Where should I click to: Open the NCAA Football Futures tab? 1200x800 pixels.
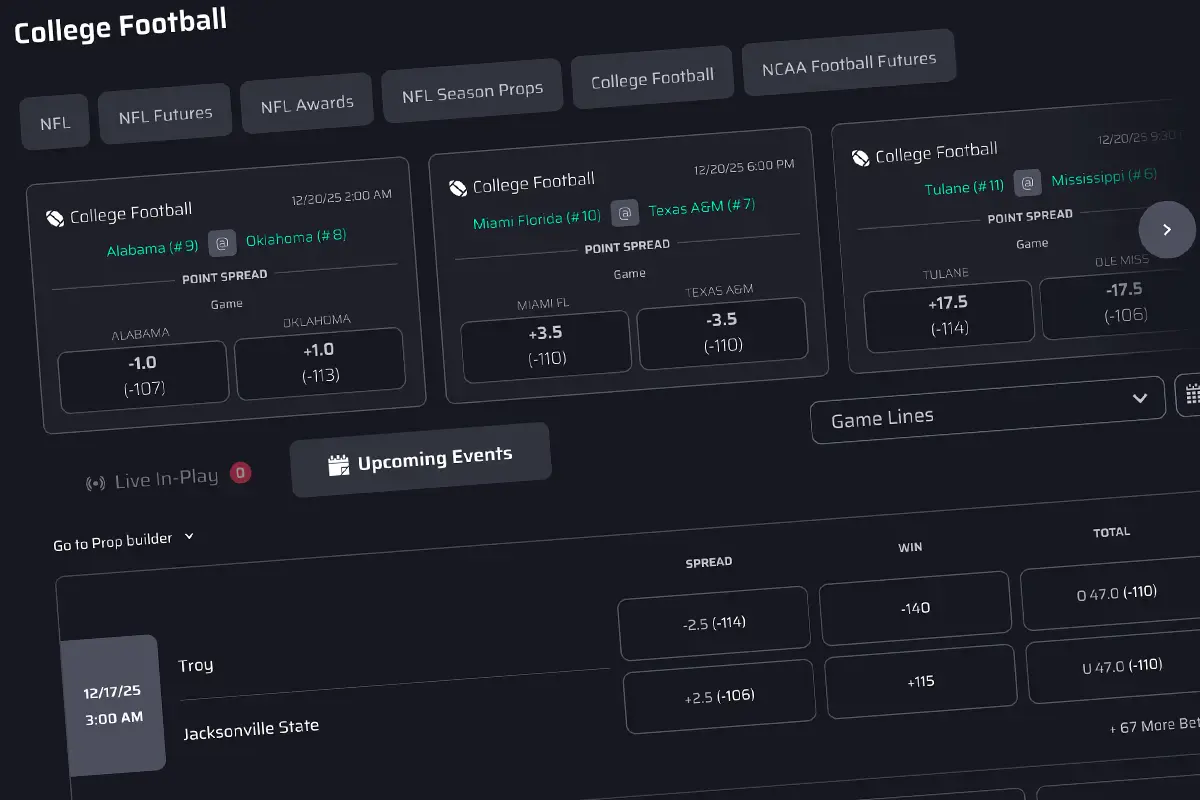[849, 63]
